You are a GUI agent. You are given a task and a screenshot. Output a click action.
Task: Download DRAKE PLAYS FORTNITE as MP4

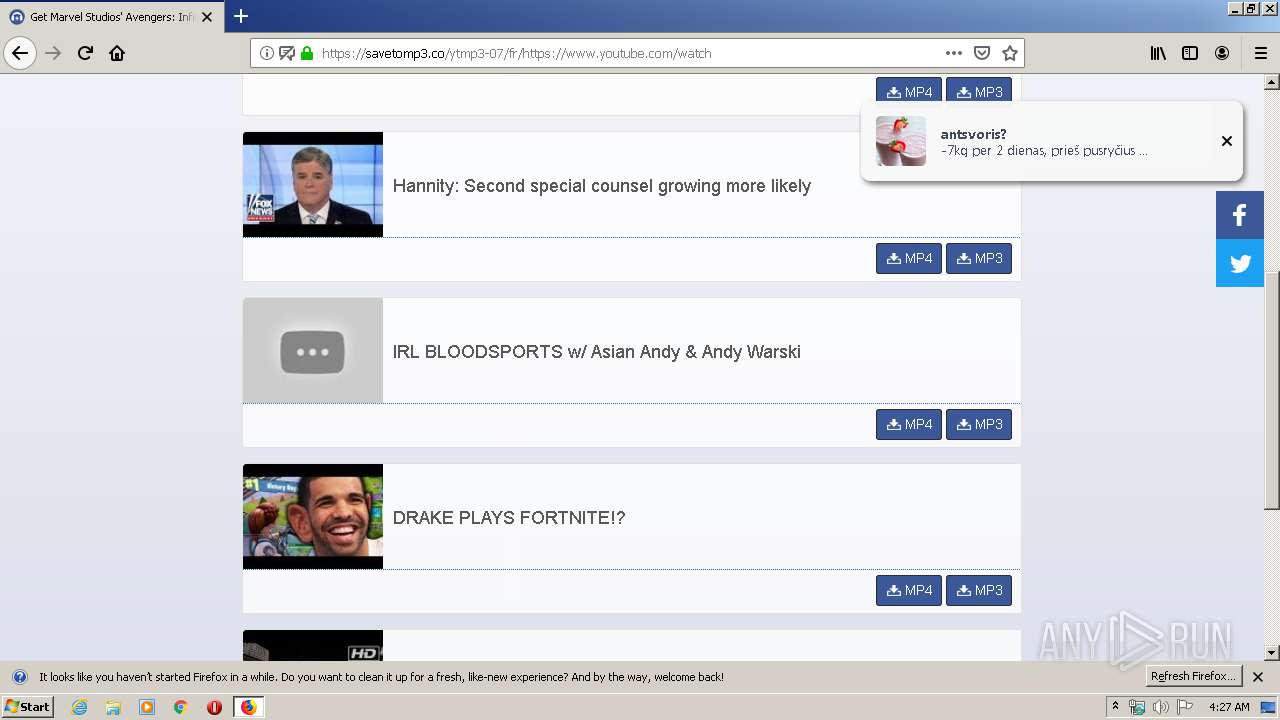909,590
